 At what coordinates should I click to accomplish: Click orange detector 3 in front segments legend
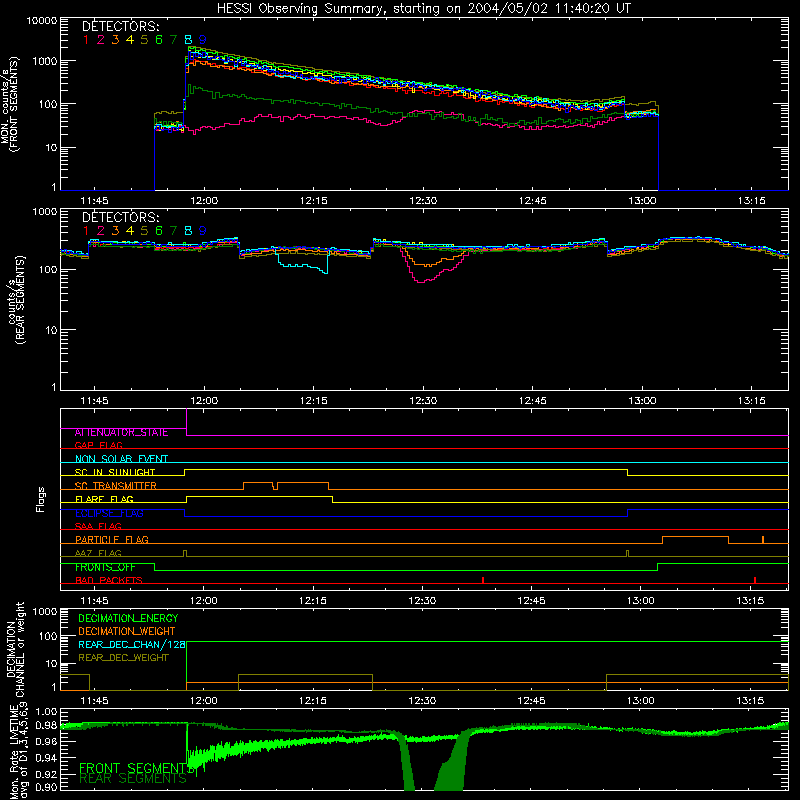click(115, 39)
